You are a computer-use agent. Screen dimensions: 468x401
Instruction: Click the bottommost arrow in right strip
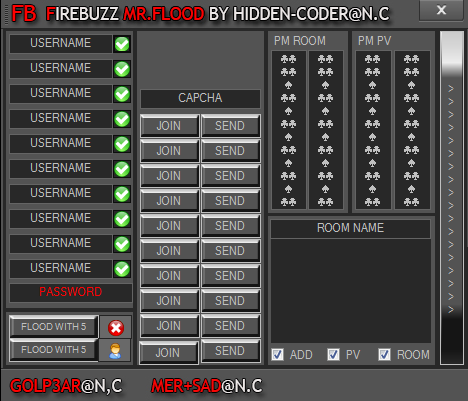[451, 309]
